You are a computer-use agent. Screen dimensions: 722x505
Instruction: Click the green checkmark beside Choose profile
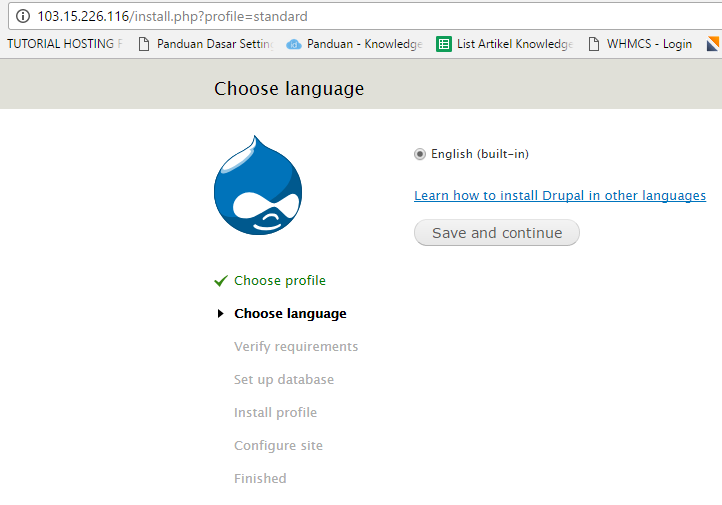221,281
